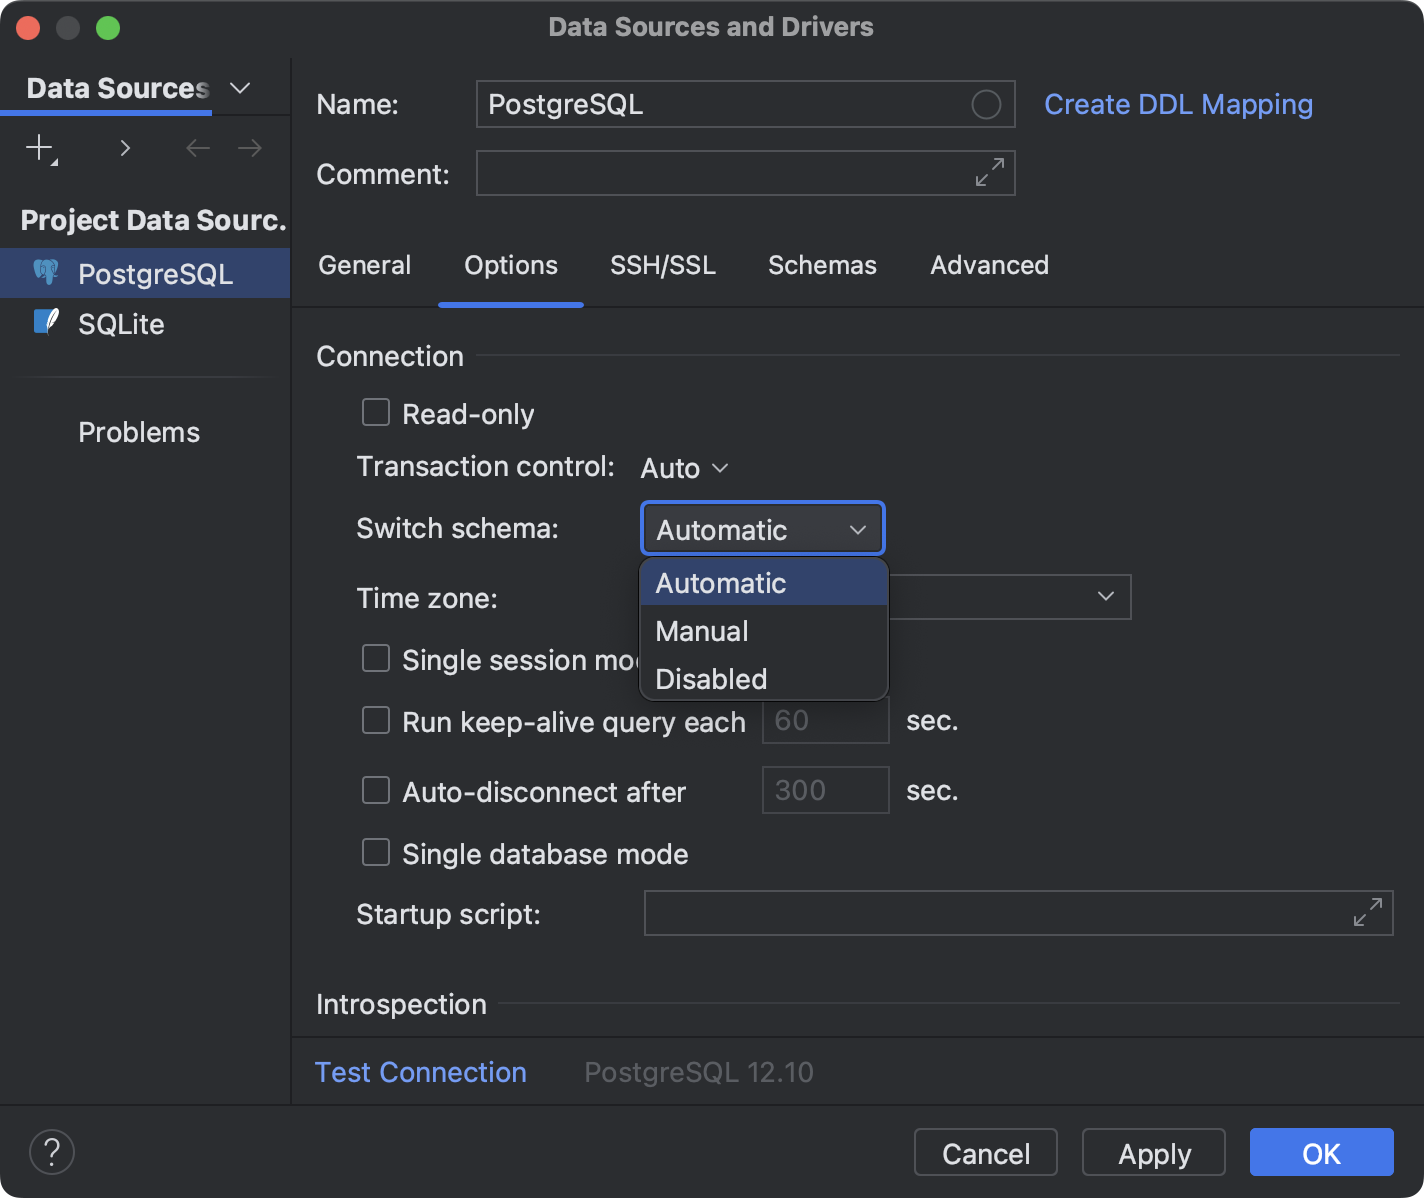The image size is (1424, 1198).
Task: Click the back navigation arrow
Action: 197,147
